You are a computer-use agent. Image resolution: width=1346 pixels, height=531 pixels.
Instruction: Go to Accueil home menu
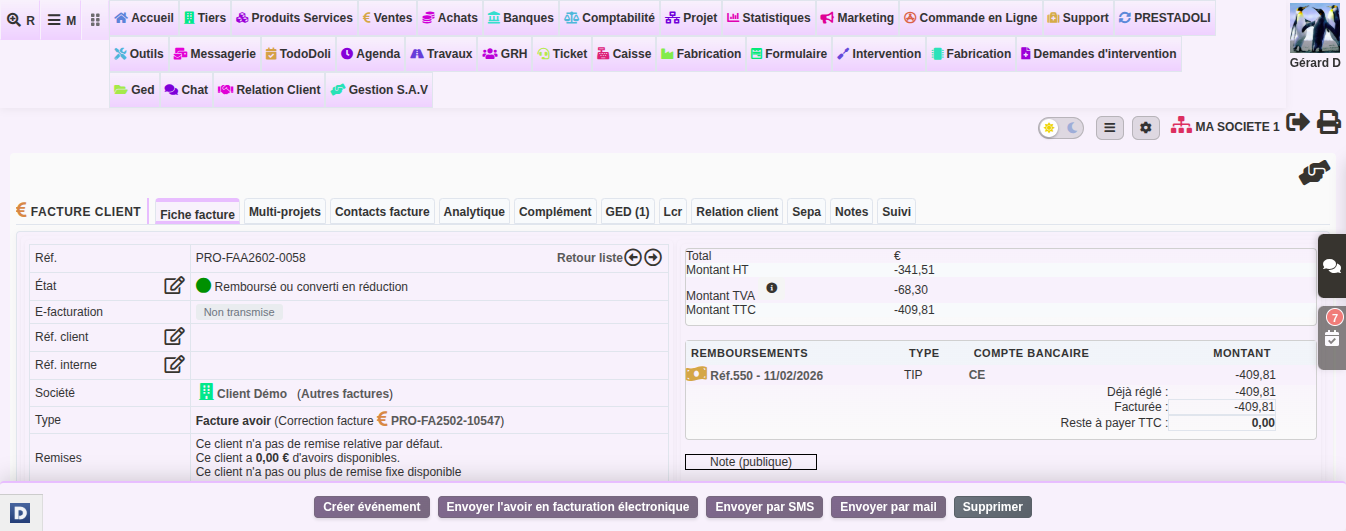[144, 18]
